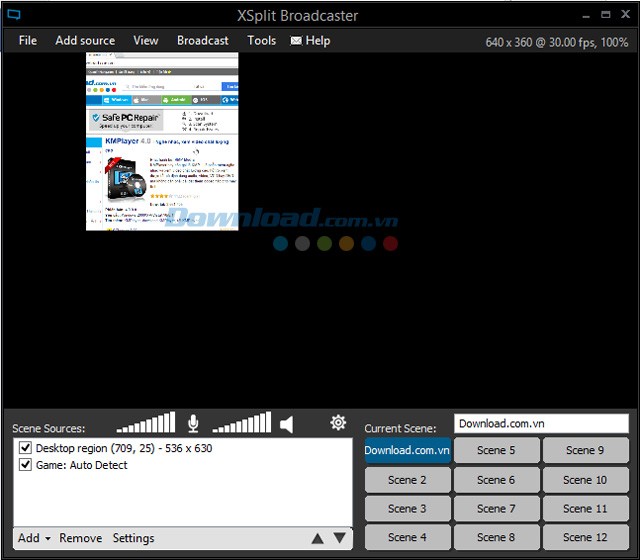The height and width of the screenshot is (560, 640).
Task: Select desktop region preview in the stage
Action: tap(162, 141)
